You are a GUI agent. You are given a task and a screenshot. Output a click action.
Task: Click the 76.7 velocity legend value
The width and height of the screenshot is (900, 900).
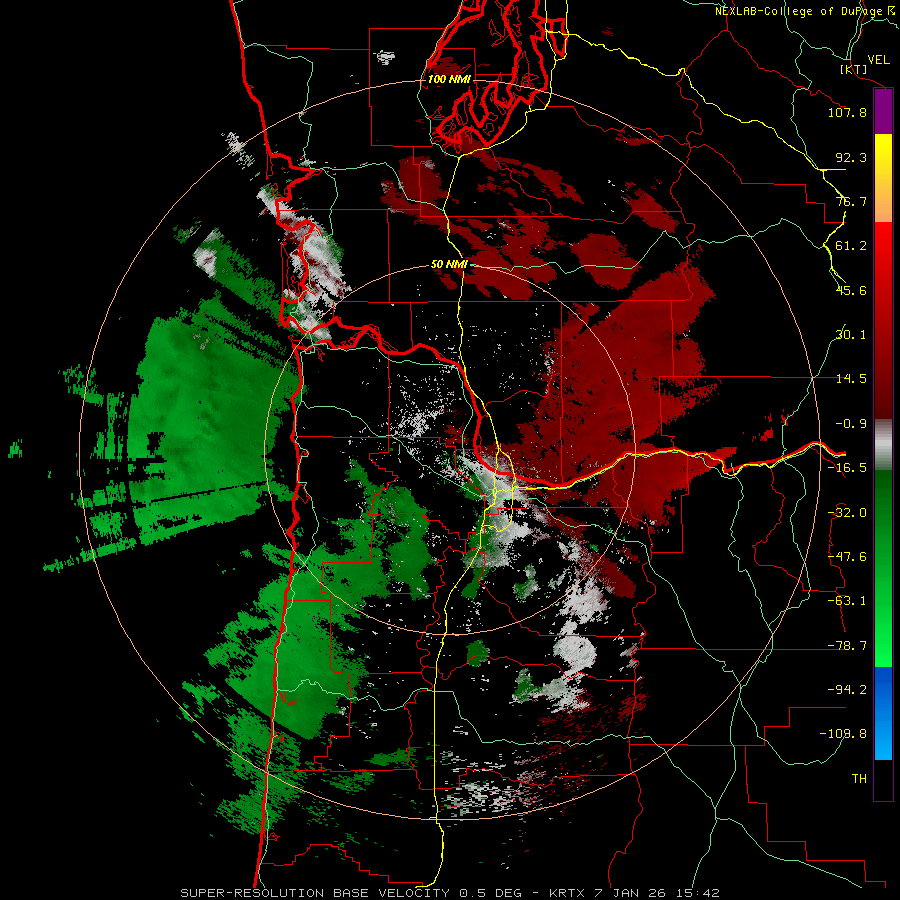tap(851, 201)
